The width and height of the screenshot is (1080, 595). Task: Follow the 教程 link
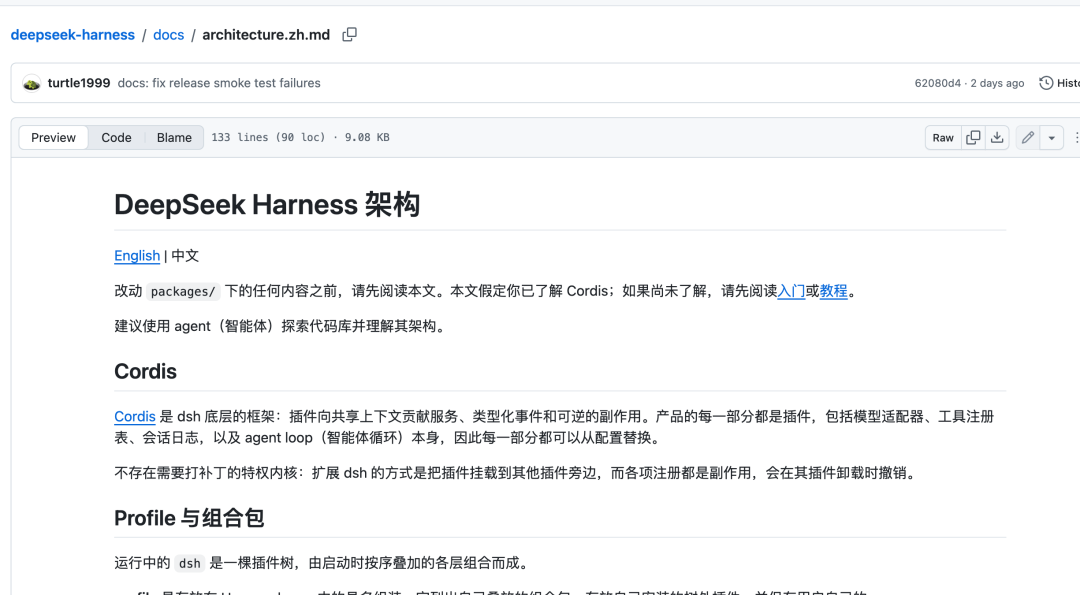click(x=833, y=291)
